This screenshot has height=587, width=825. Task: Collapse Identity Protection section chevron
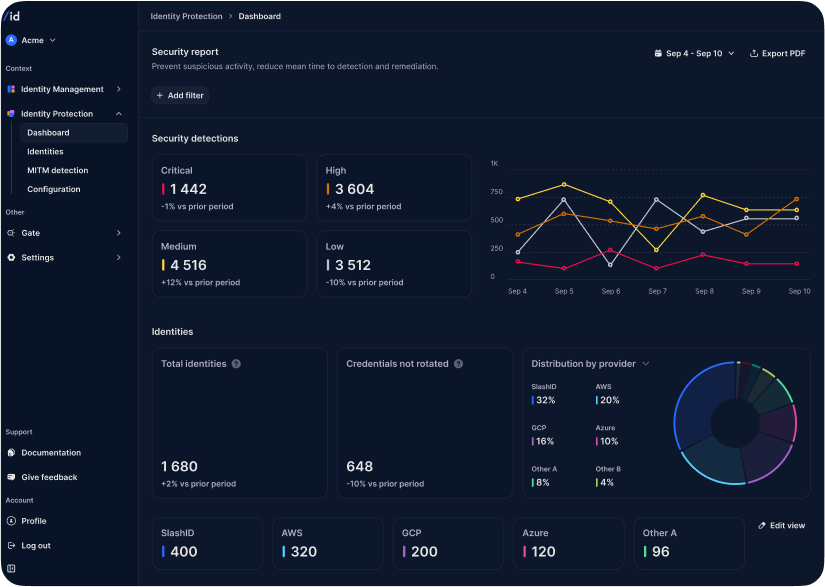pos(118,114)
